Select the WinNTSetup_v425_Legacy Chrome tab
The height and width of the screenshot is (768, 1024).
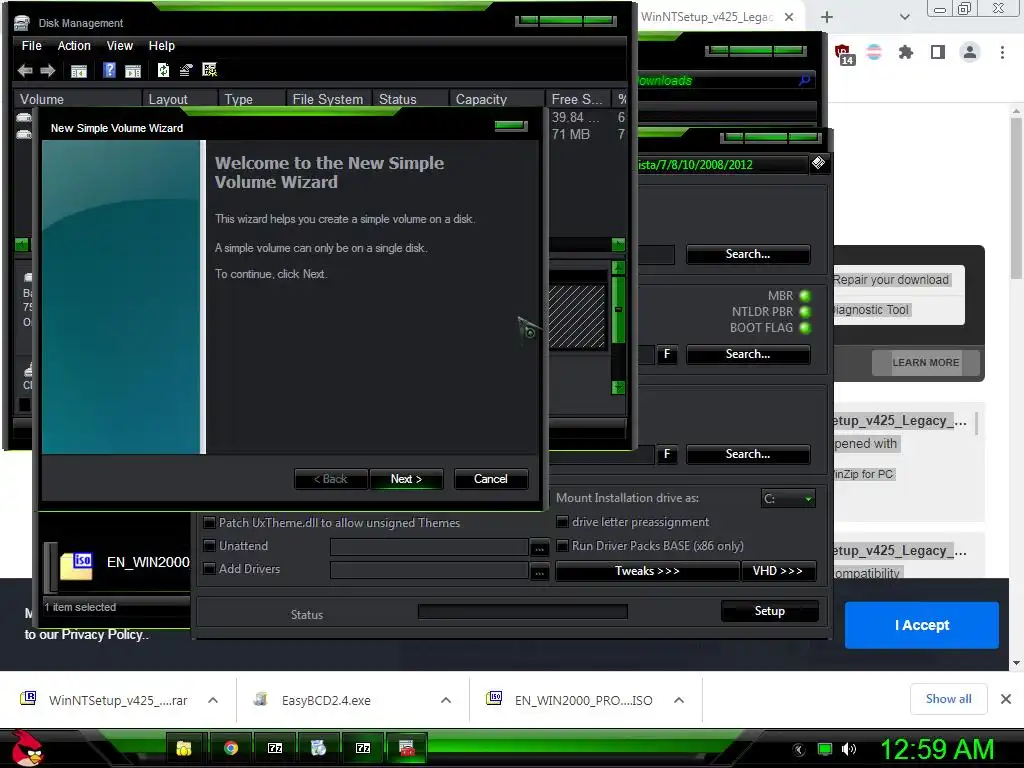click(707, 17)
